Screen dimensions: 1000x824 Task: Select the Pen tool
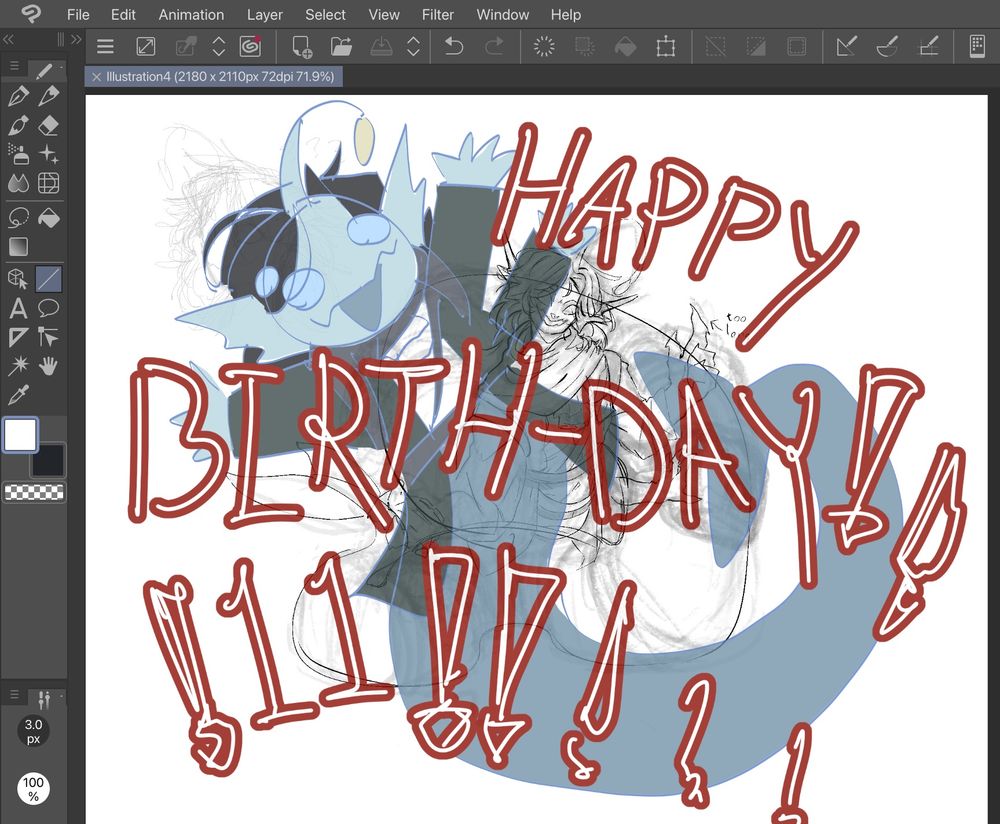pos(18,96)
